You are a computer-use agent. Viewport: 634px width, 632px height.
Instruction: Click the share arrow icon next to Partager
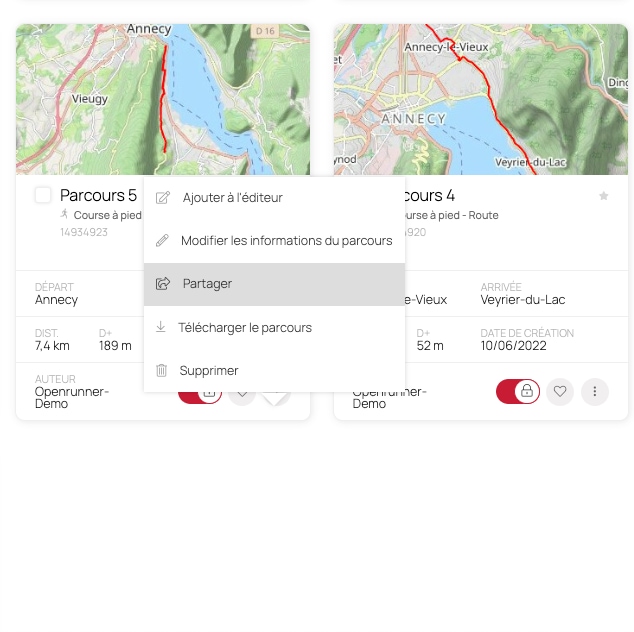[x=163, y=283]
